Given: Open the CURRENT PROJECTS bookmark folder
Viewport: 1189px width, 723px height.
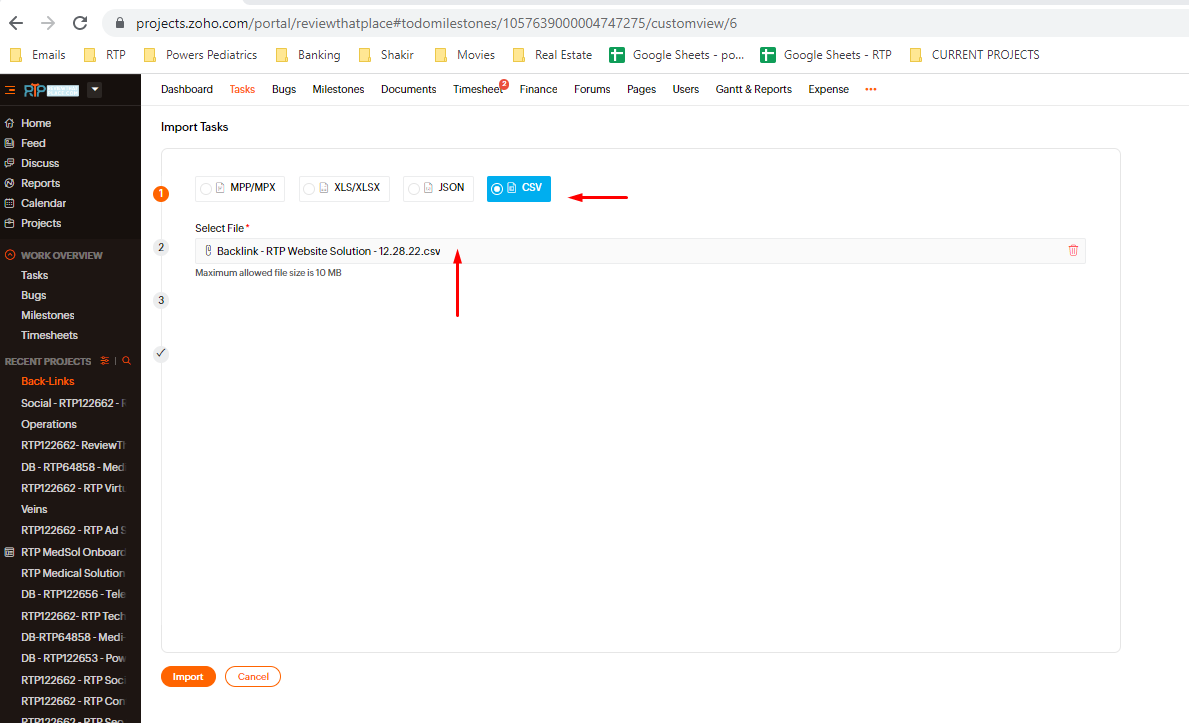Looking at the screenshot, I should (974, 55).
